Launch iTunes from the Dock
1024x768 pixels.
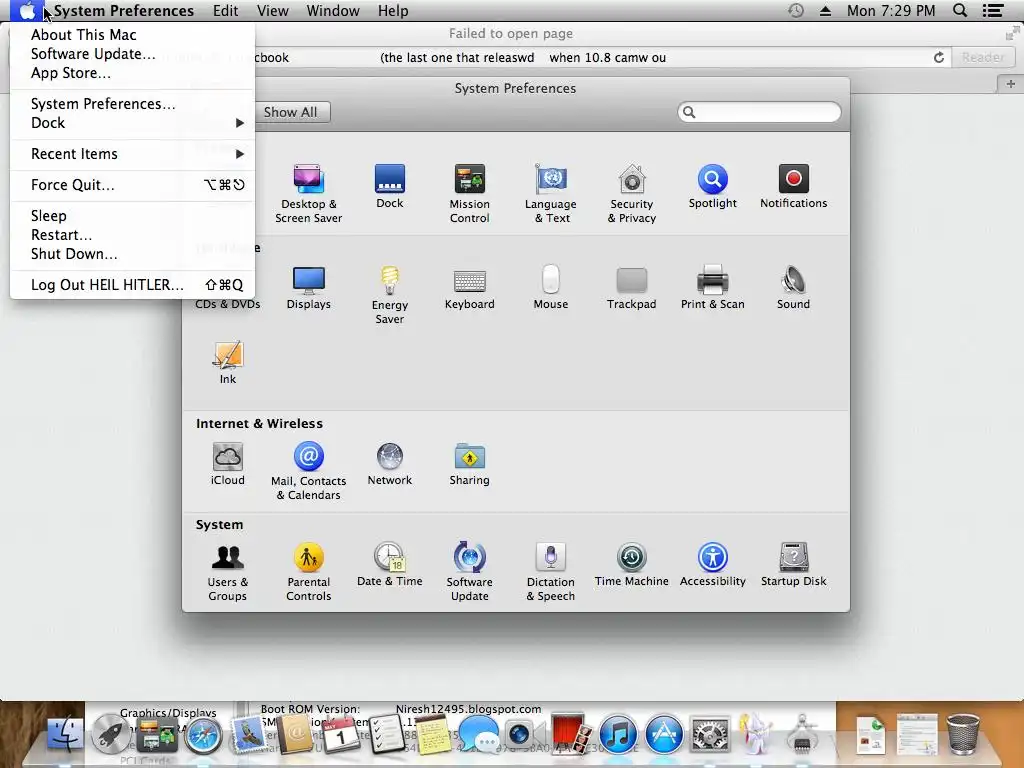tap(617, 735)
